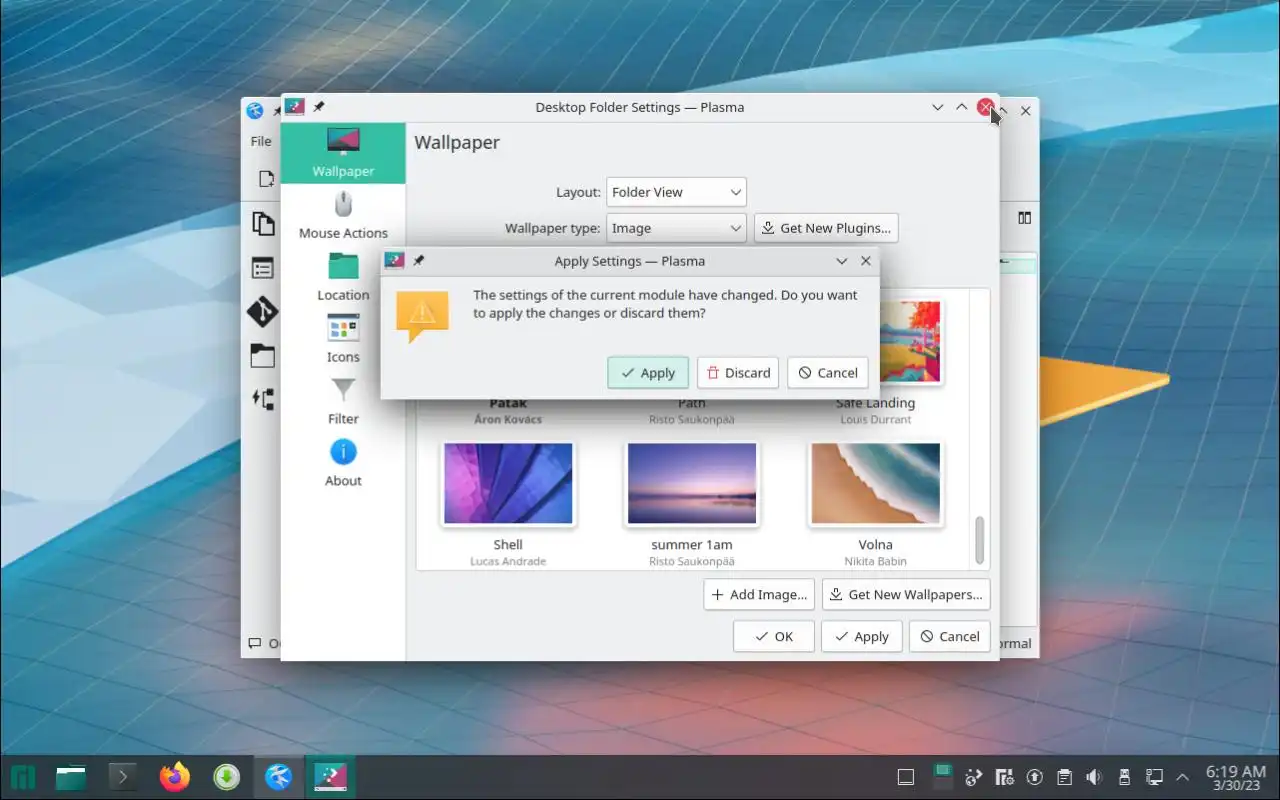Cancel the Apply Settings dialog
Image resolution: width=1280 pixels, height=800 pixels.
[x=828, y=373]
